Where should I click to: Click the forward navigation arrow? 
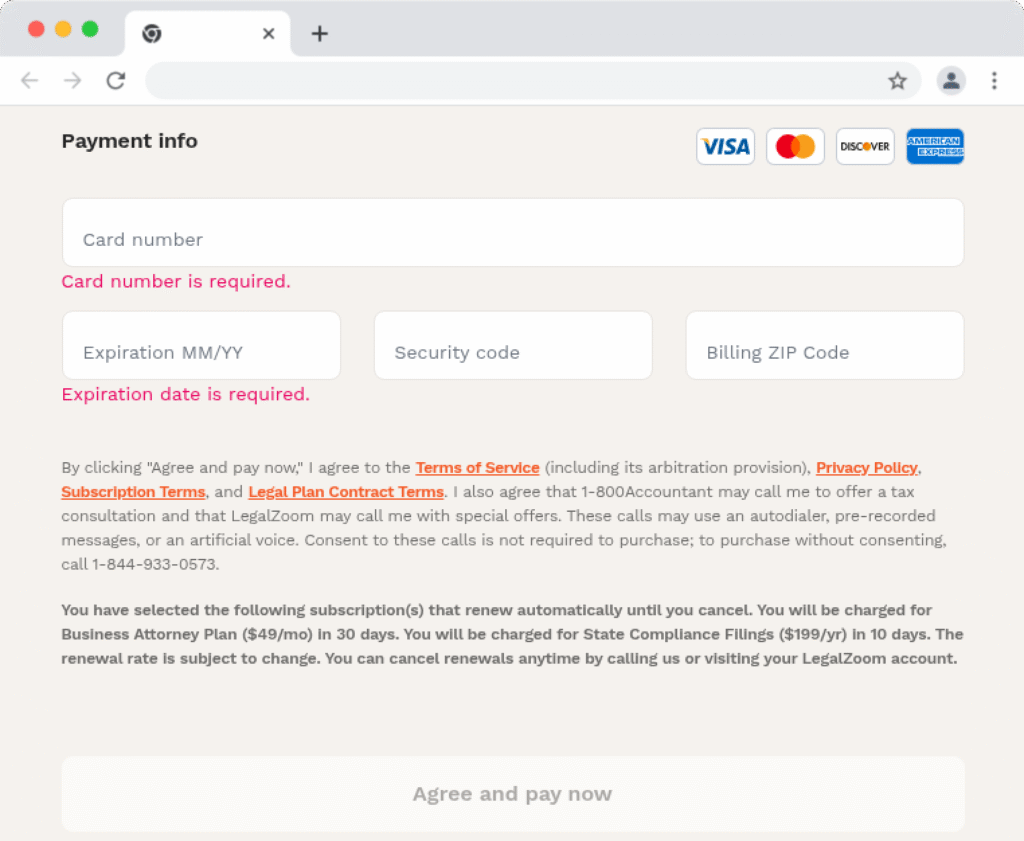point(72,80)
